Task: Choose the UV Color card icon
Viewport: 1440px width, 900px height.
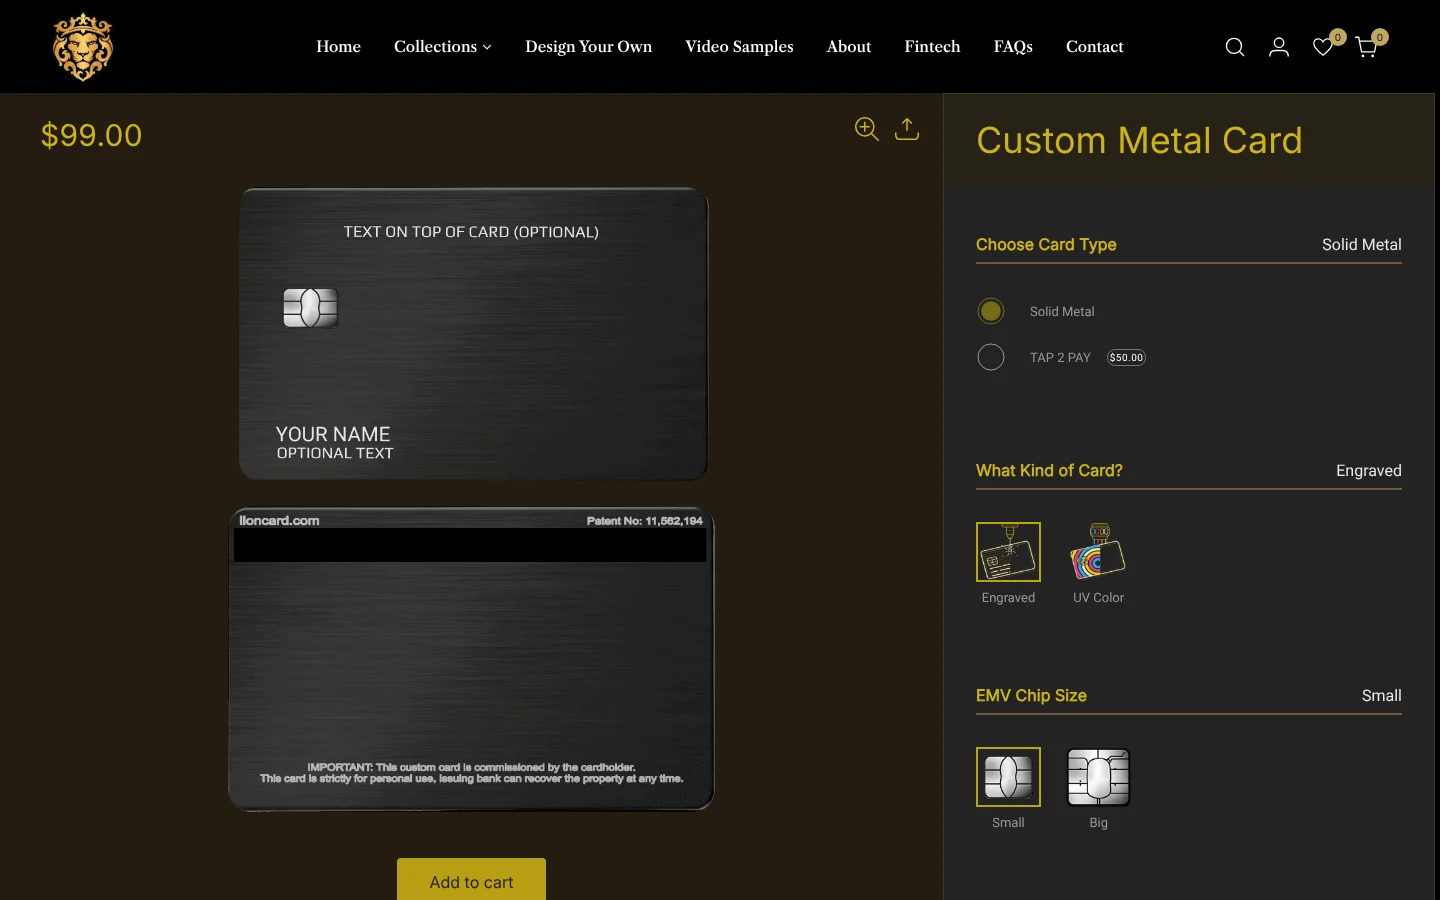Action: [x=1098, y=552]
